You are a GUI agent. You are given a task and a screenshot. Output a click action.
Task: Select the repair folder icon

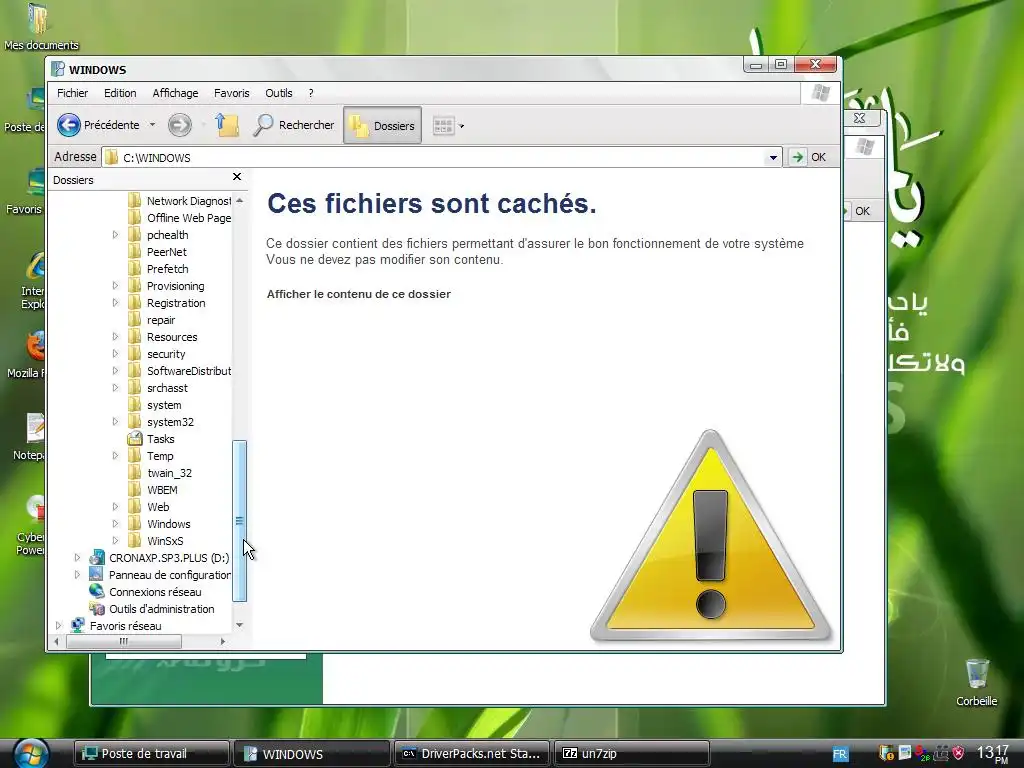(x=135, y=319)
